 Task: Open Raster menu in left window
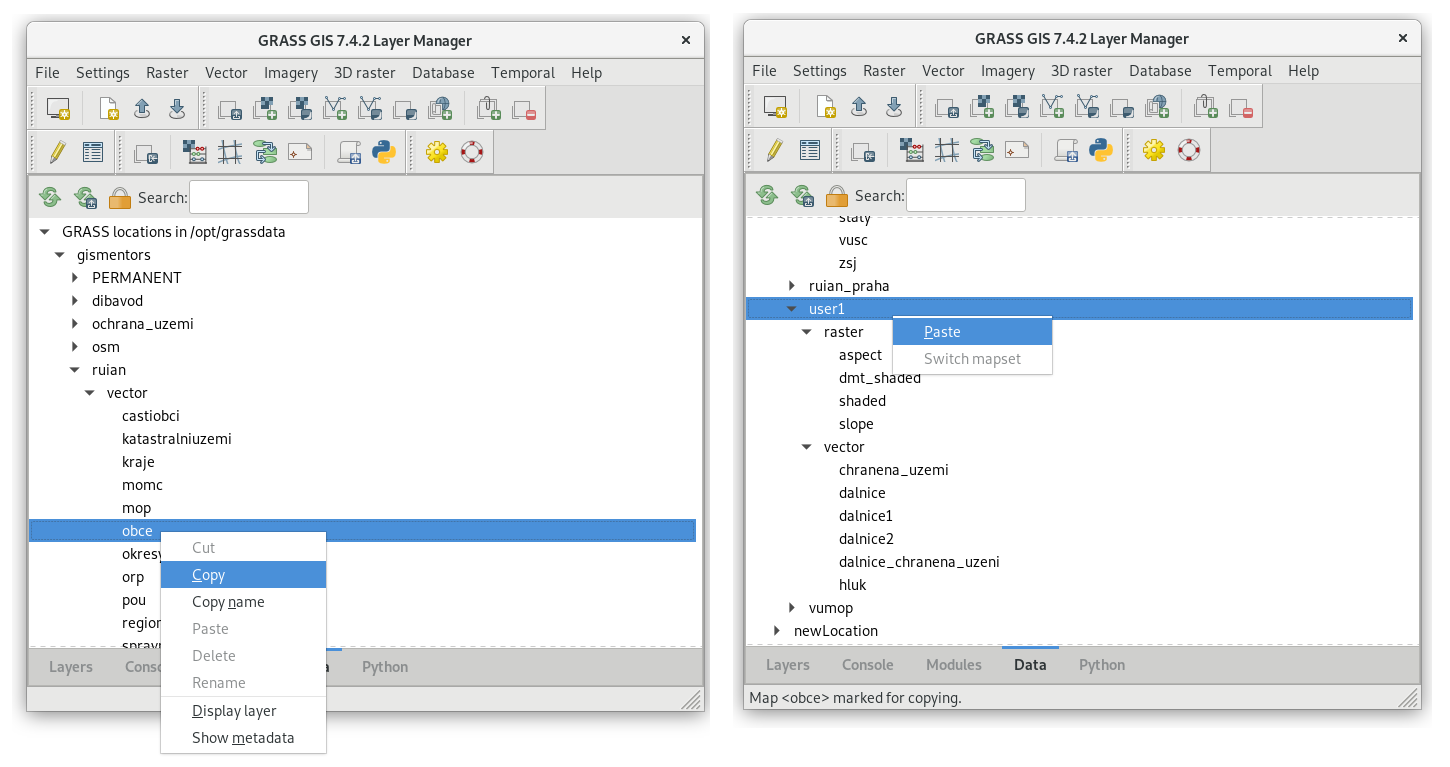point(167,73)
